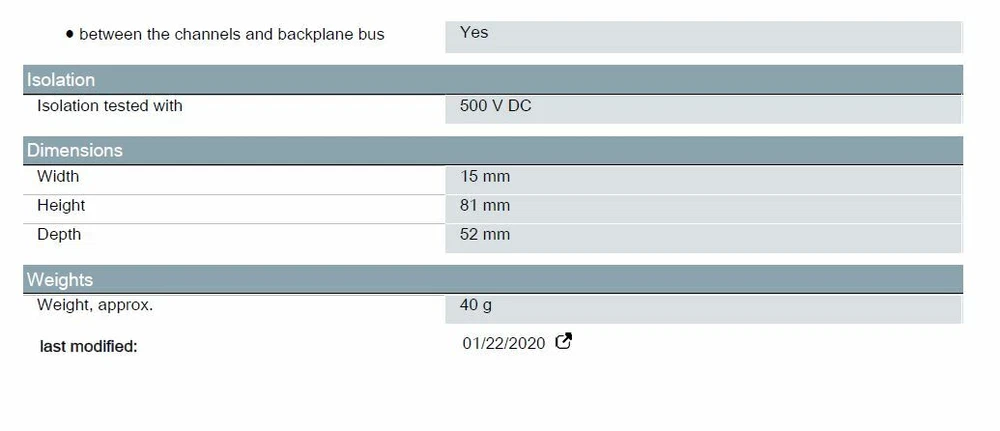Click the Isolation tested with label

pos(110,106)
